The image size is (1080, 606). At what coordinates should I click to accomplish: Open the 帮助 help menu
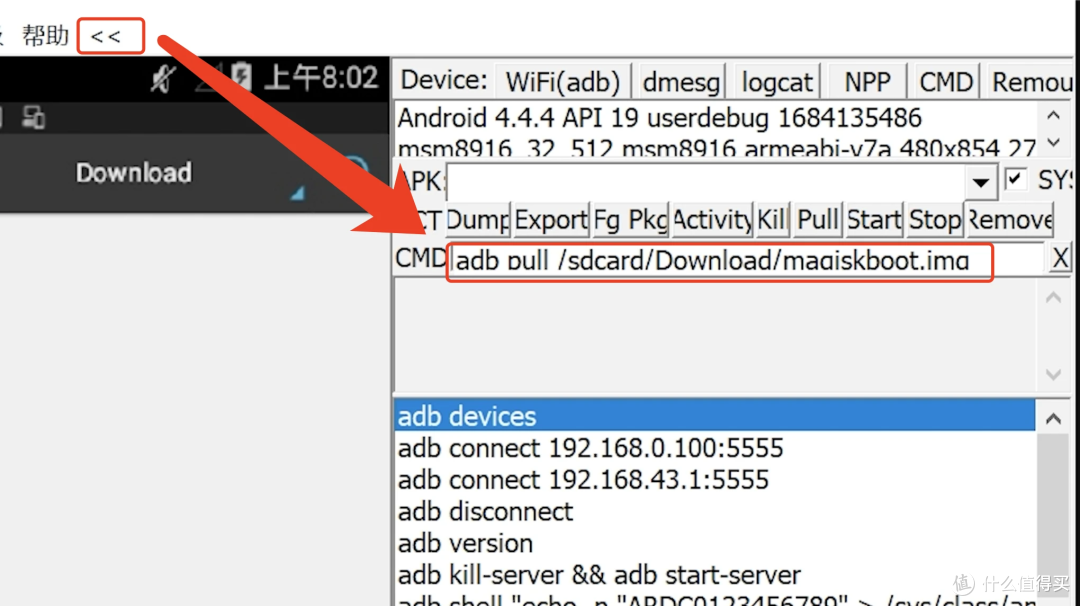pyautogui.click(x=46, y=37)
